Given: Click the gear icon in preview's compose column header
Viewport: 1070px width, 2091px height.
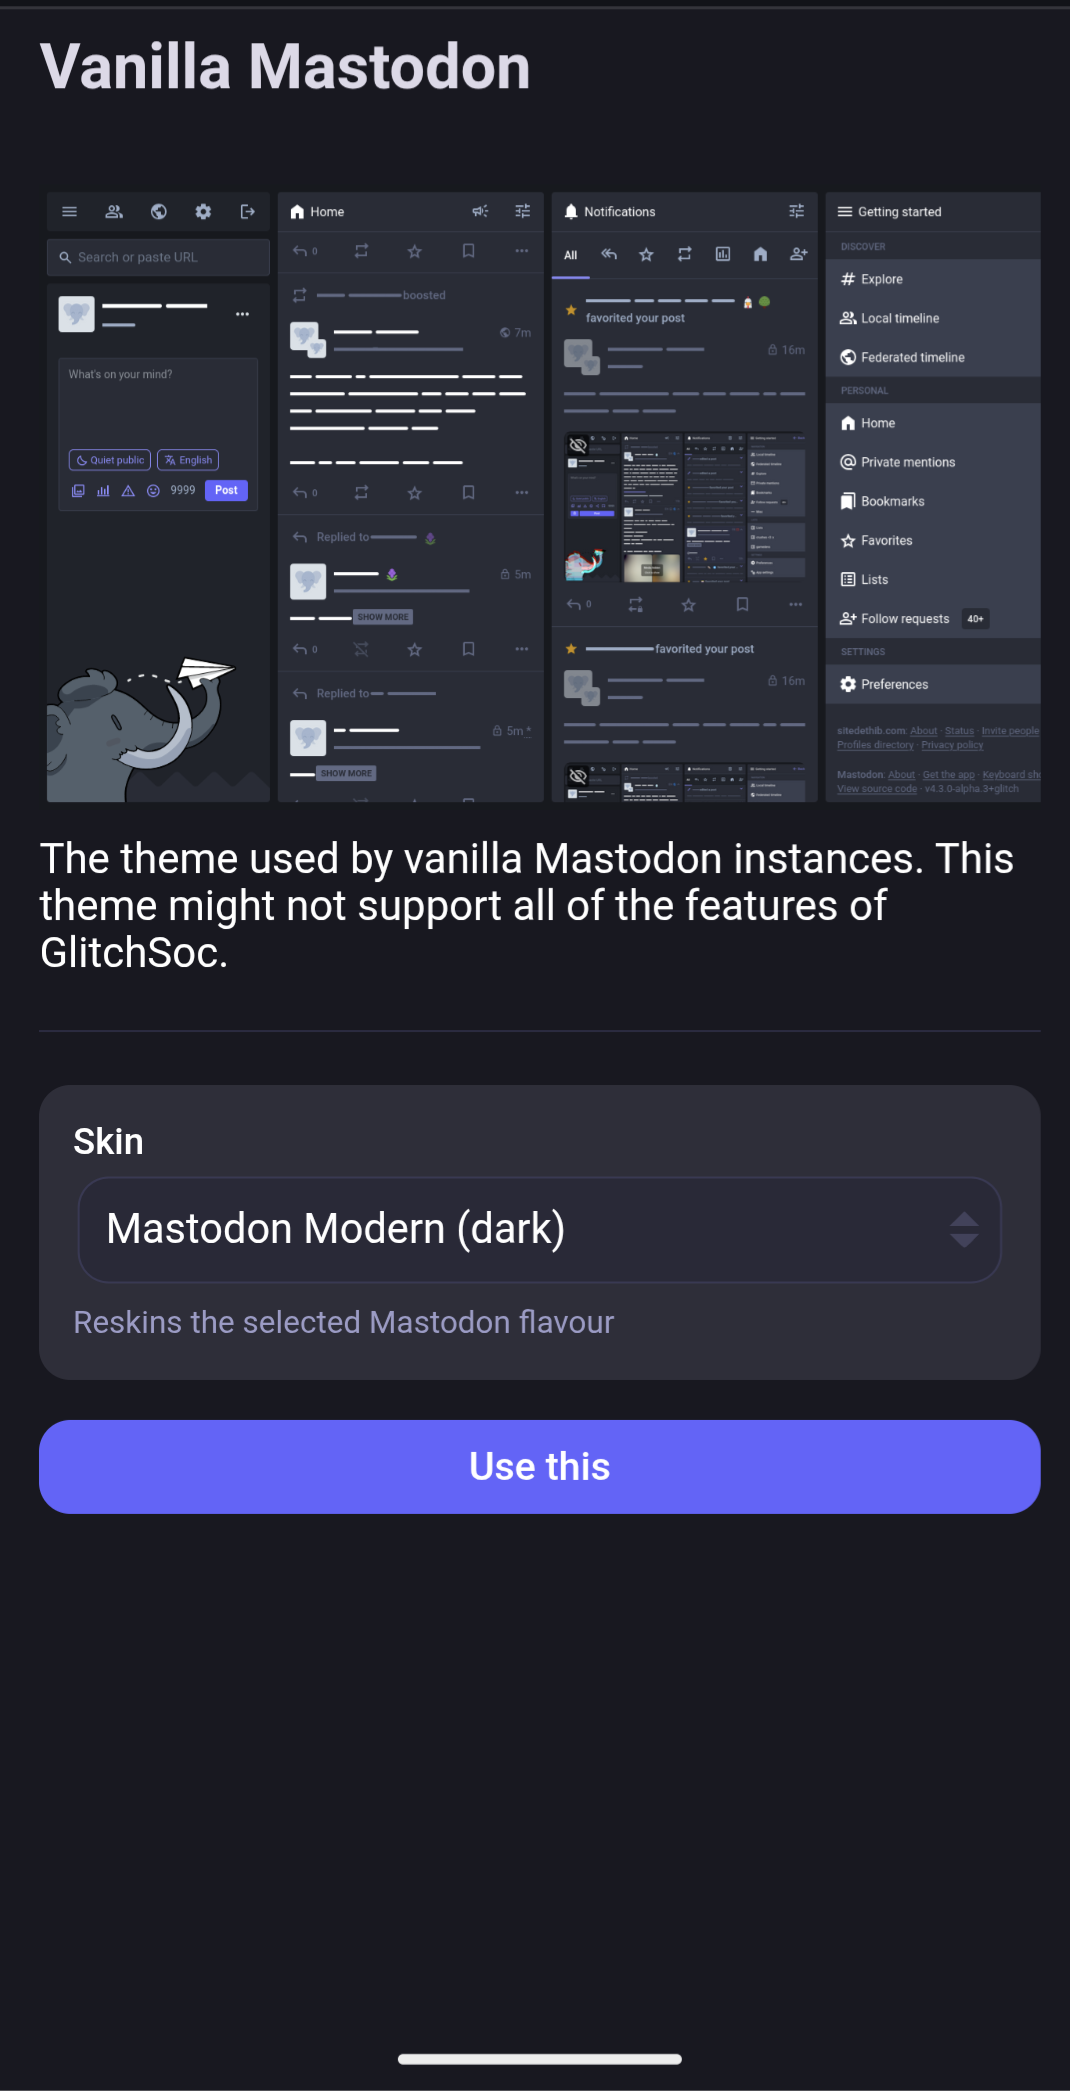Looking at the screenshot, I should point(203,211).
